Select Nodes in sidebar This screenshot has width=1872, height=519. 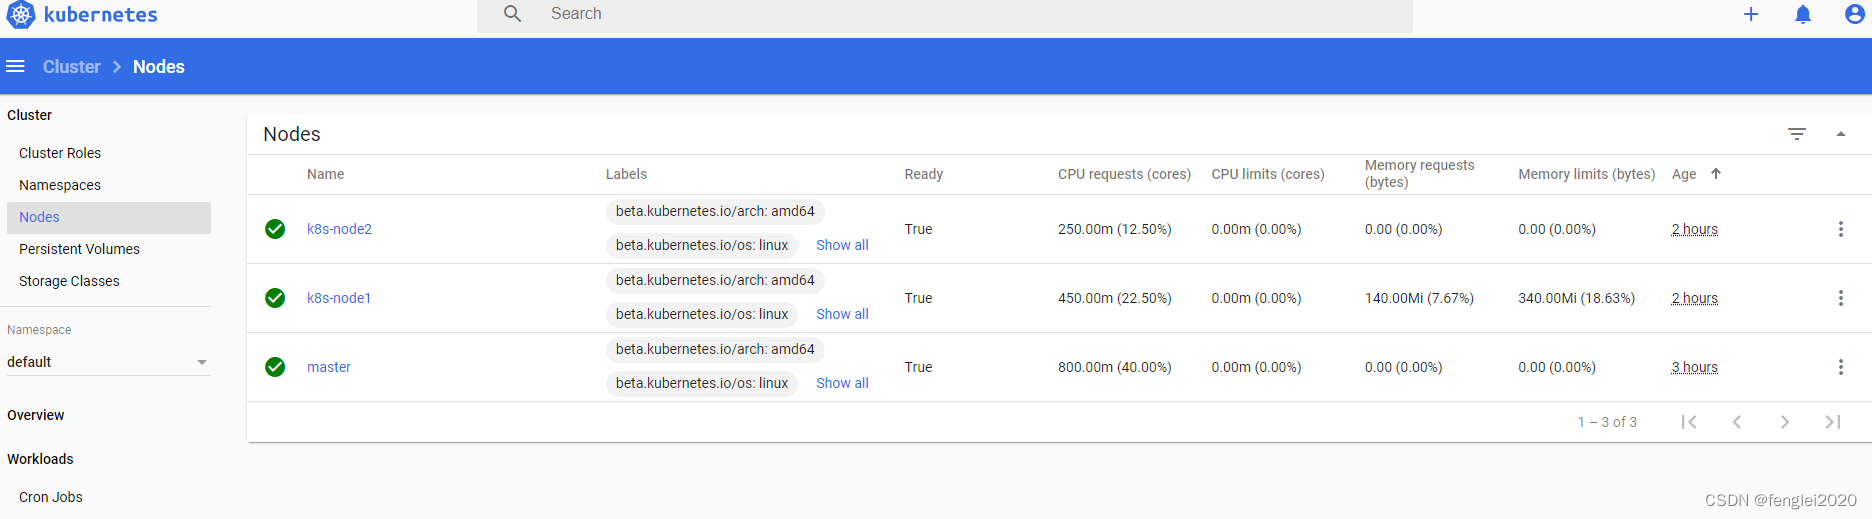pyautogui.click(x=109, y=217)
